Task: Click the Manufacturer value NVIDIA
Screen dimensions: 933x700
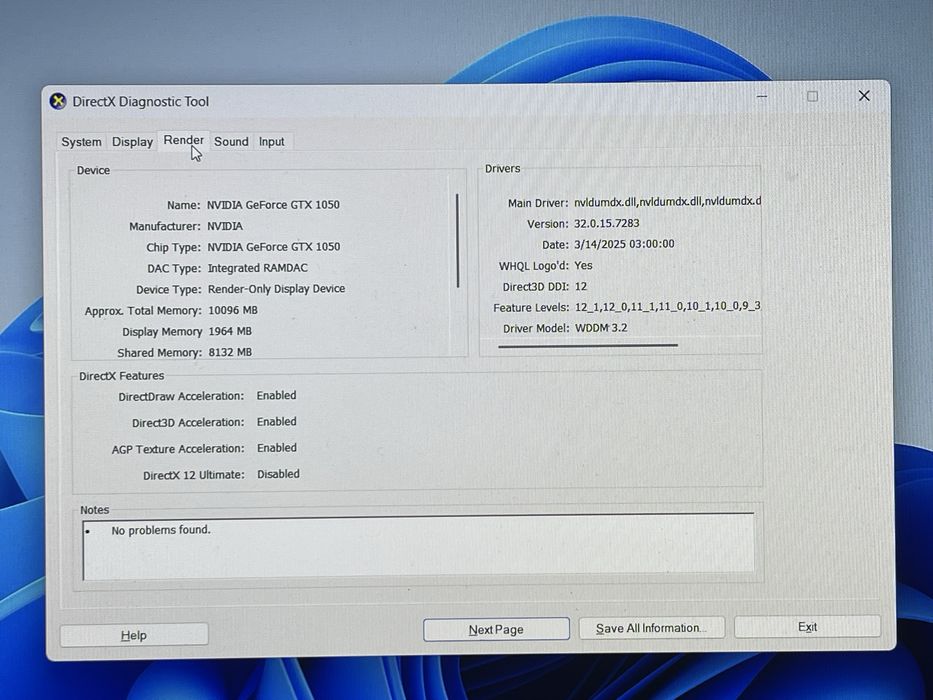Action: tap(225, 226)
